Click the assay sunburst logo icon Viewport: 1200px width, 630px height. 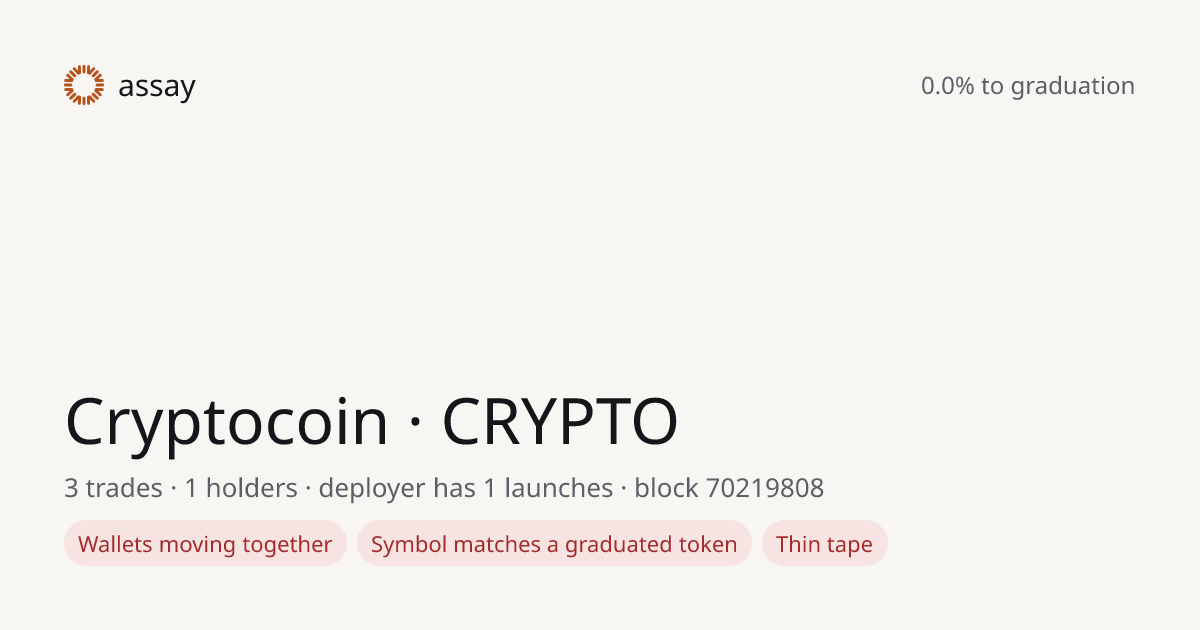(x=84, y=85)
